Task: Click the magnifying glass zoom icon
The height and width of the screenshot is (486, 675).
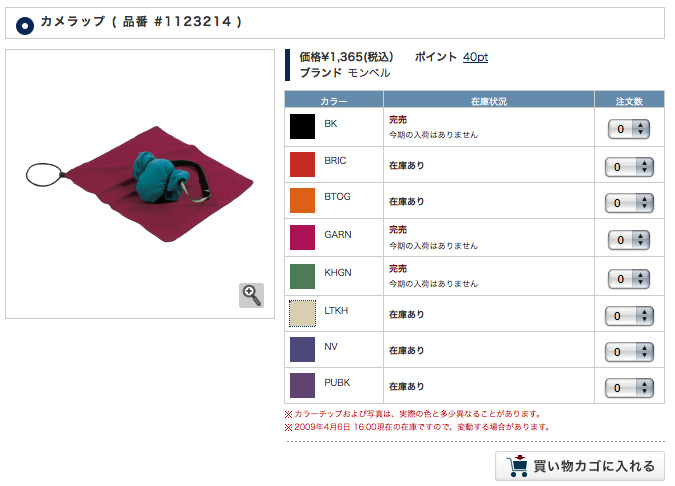Action: (x=251, y=295)
